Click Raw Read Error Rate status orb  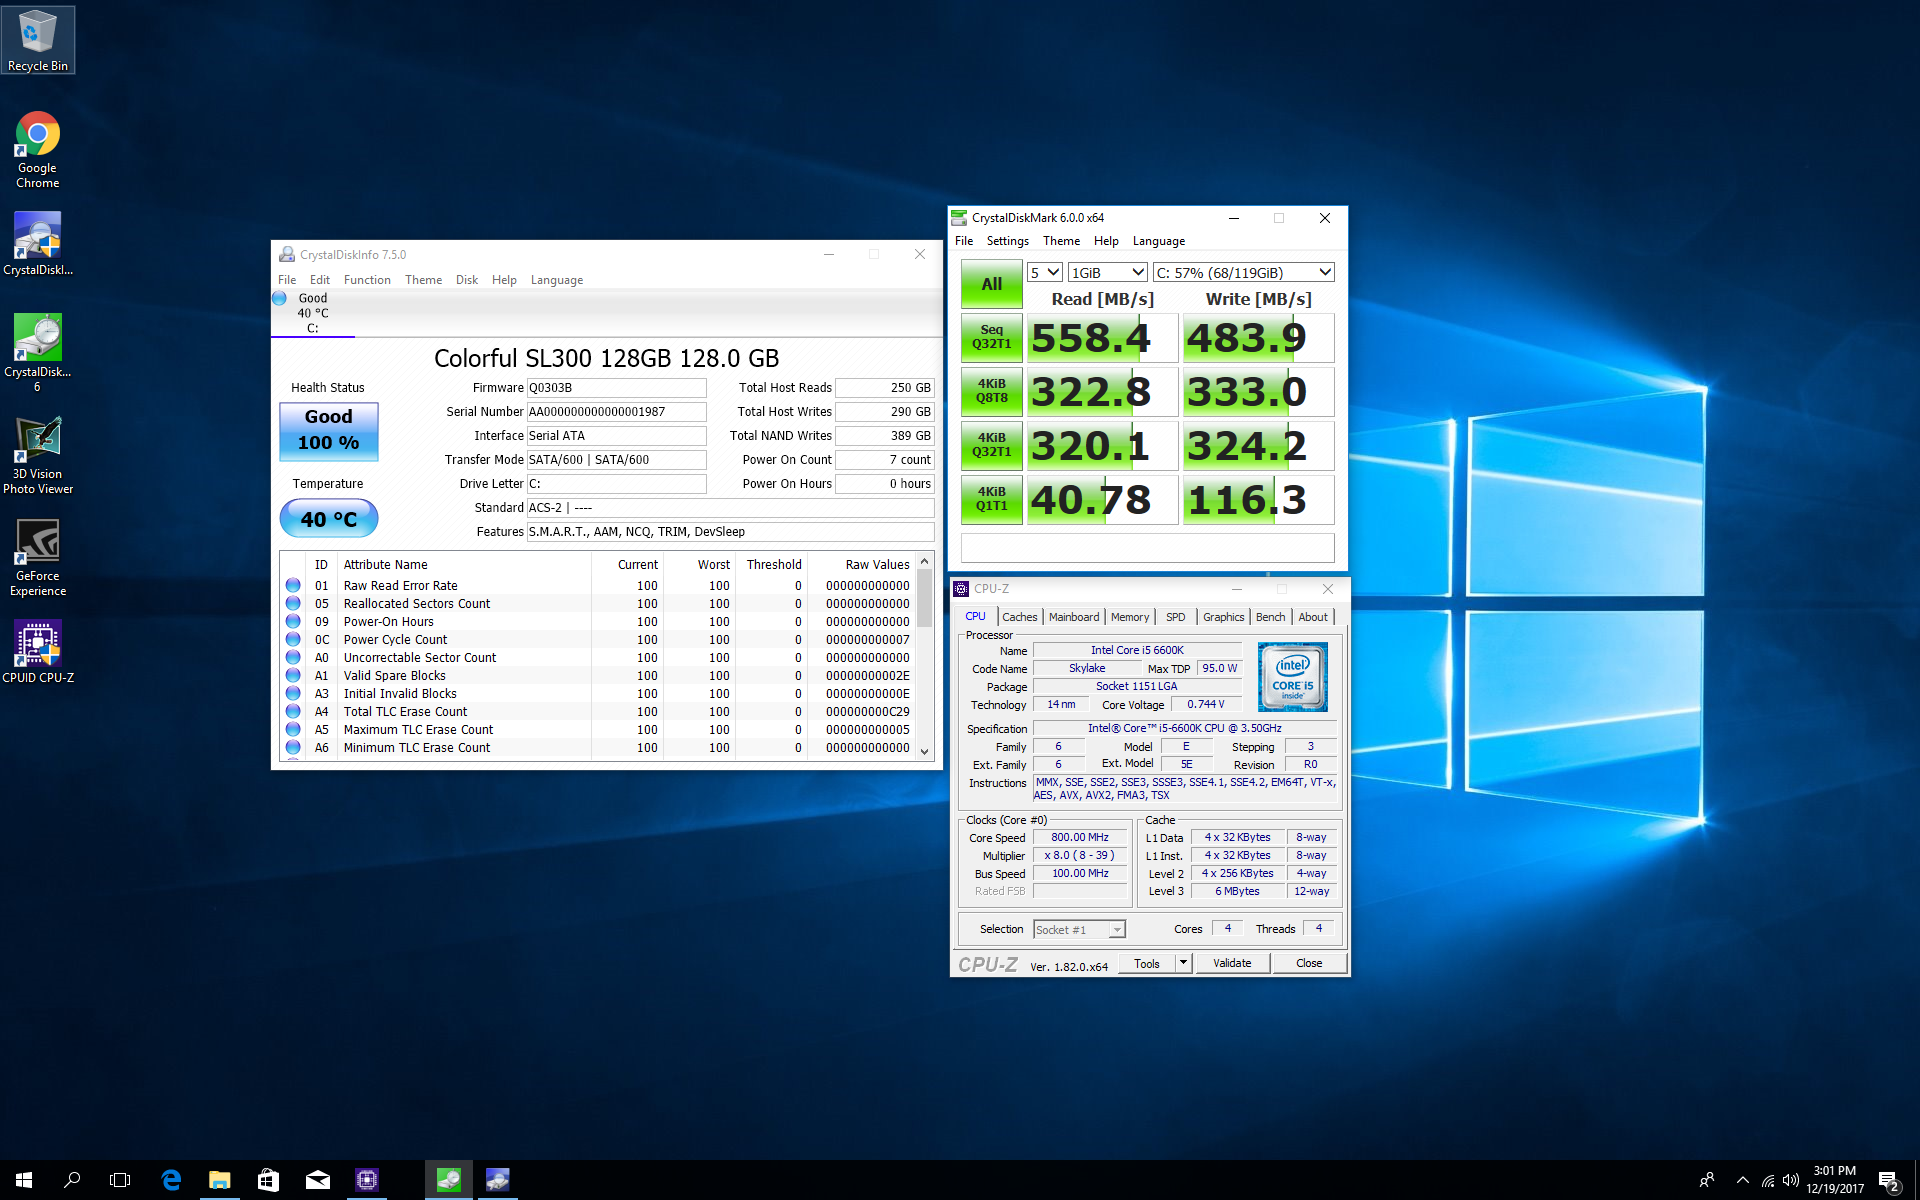tap(293, 585)
